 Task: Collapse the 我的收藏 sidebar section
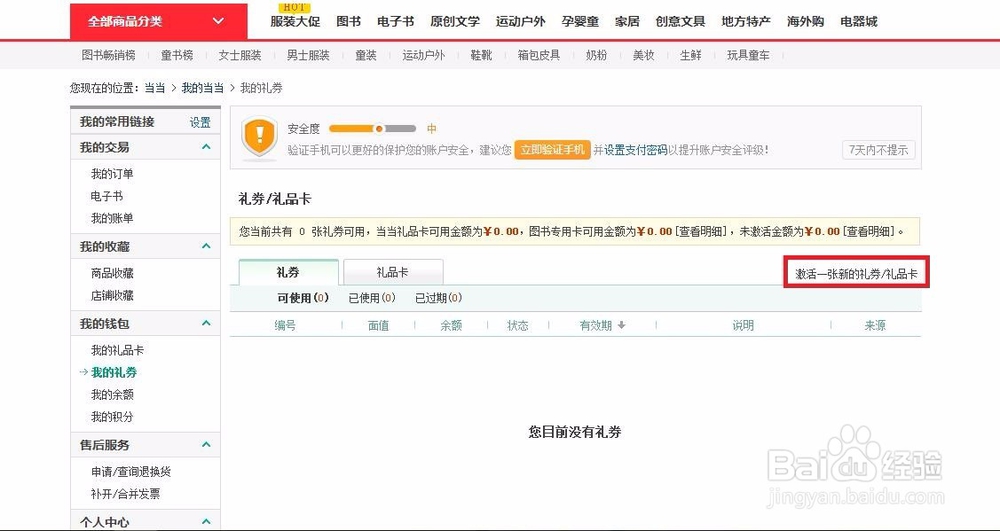[206, 246]
